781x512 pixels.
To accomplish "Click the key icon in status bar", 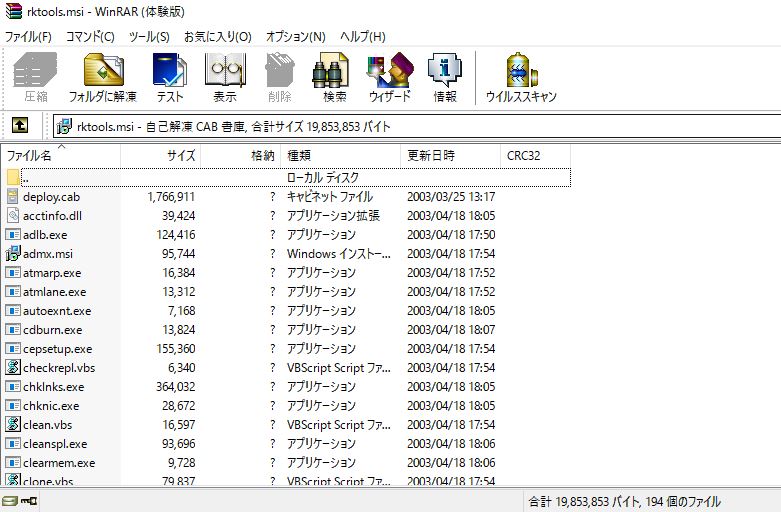I will pyautogui.click(x=29, y=501).
